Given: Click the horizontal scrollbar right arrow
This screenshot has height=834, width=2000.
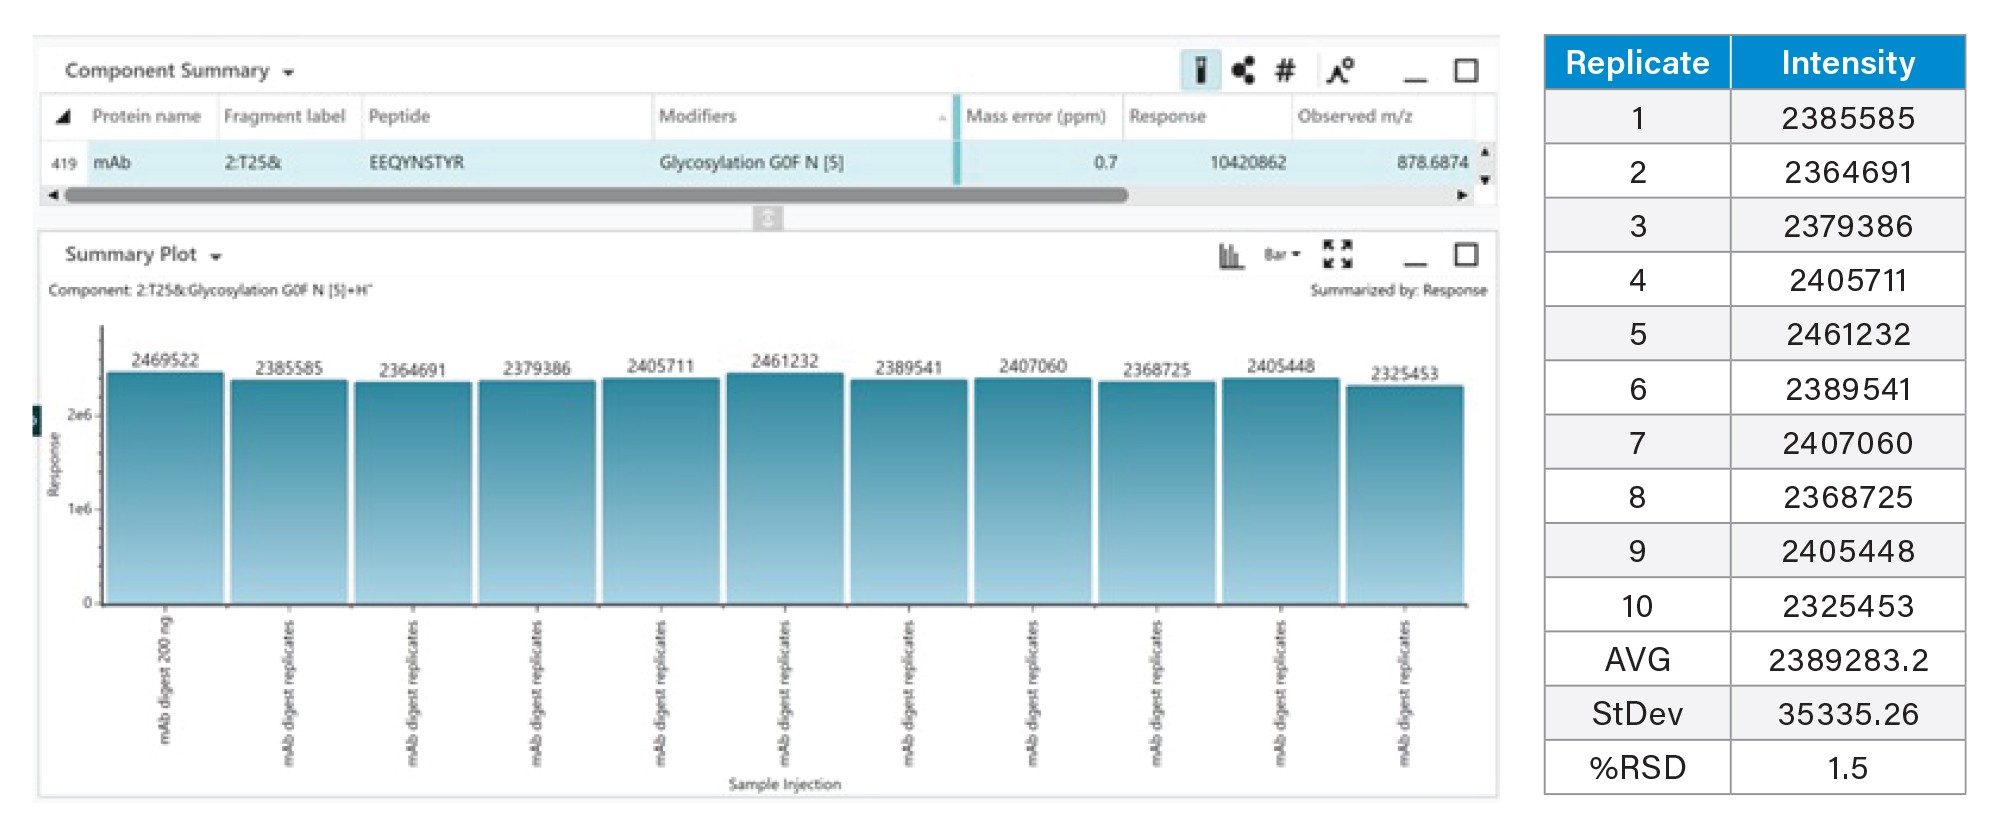Looking at the screenshot, I should coord(1463,195).
